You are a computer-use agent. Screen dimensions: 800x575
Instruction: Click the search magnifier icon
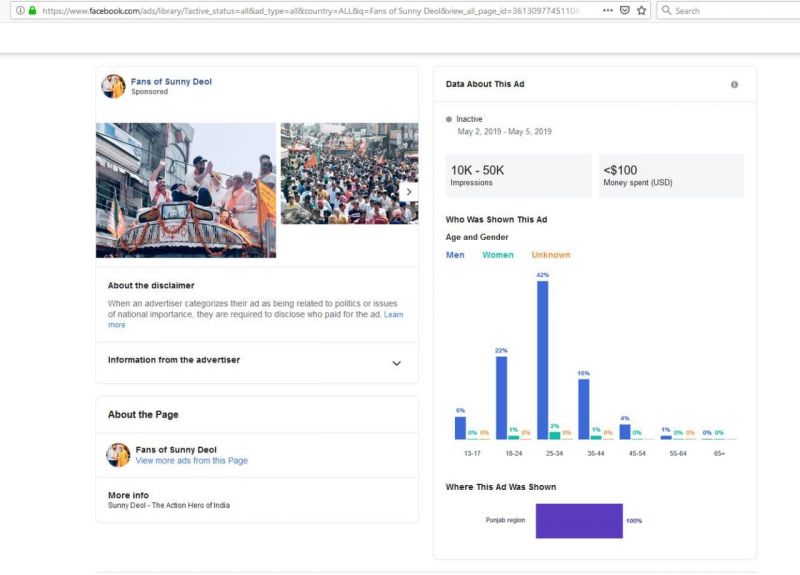point(666,10)
